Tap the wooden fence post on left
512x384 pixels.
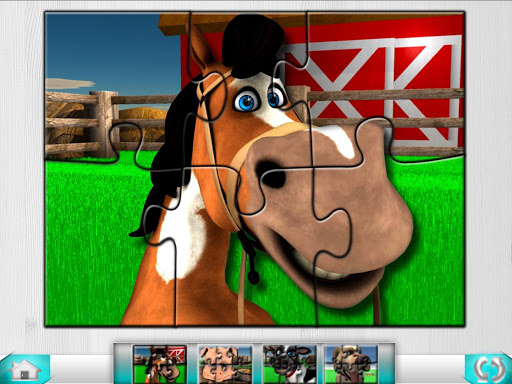[x=104, y=125]
